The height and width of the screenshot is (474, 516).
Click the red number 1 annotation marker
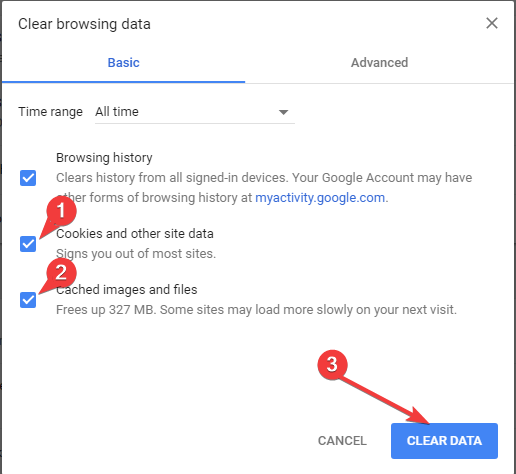61,211
